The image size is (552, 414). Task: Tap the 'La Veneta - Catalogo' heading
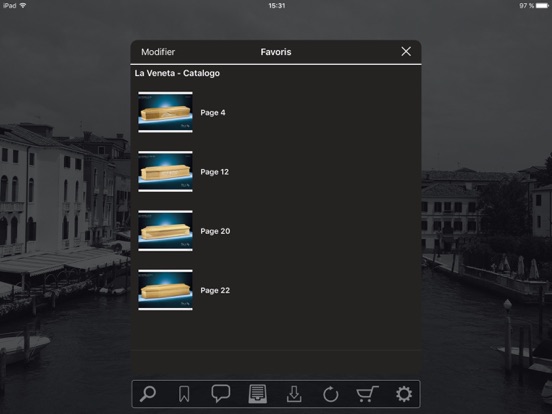click(177, 73)
